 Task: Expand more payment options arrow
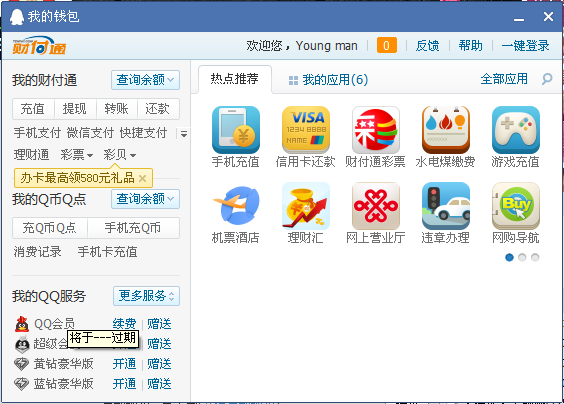tap(184, 134)
